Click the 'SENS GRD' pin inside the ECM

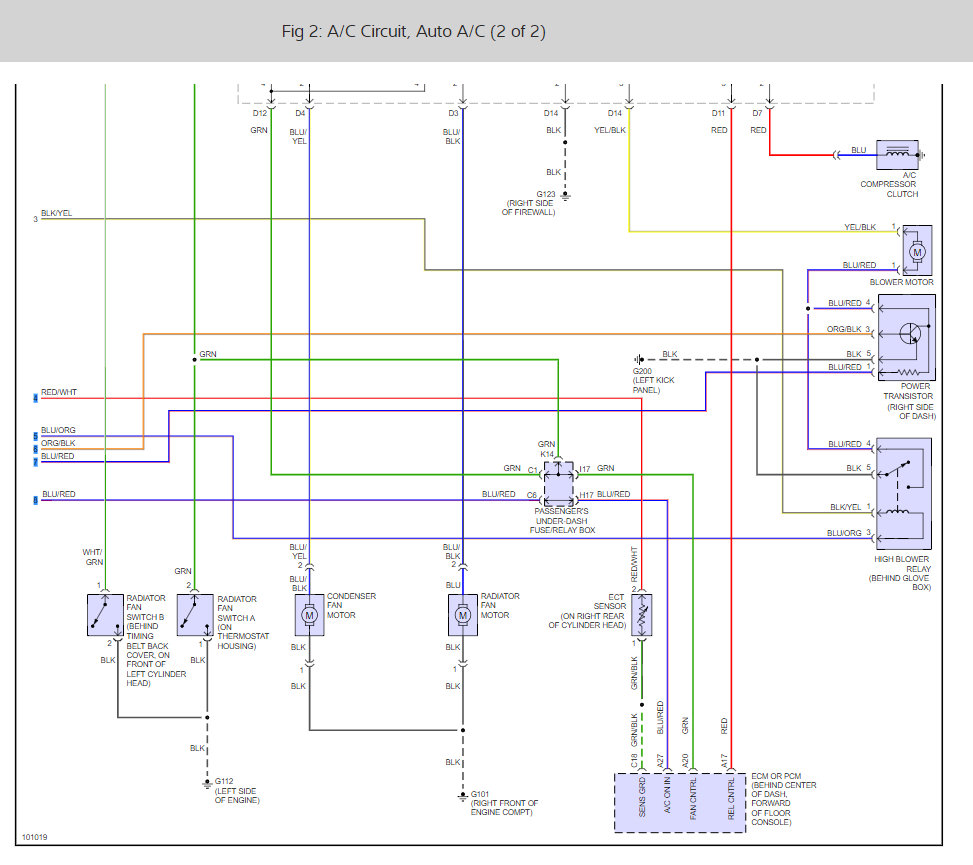coord(642,797)
